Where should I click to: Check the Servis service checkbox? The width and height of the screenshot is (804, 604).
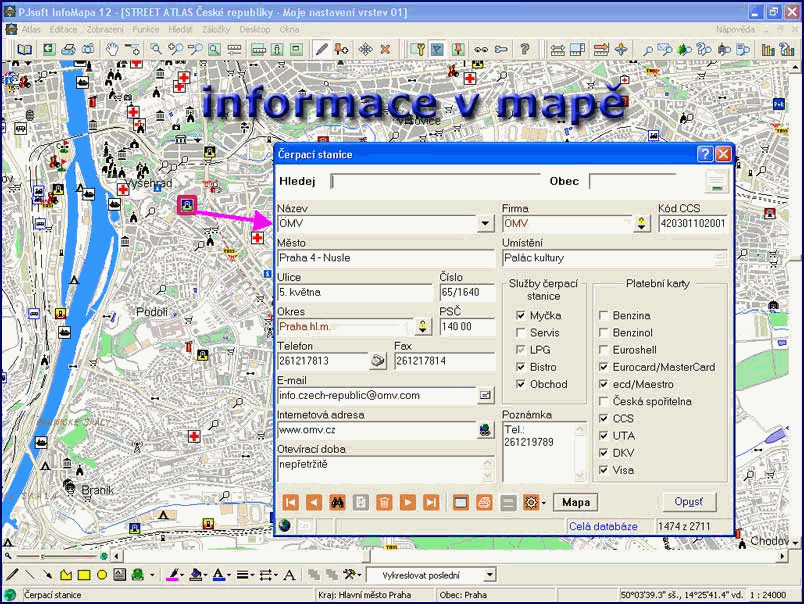point(520,333)
